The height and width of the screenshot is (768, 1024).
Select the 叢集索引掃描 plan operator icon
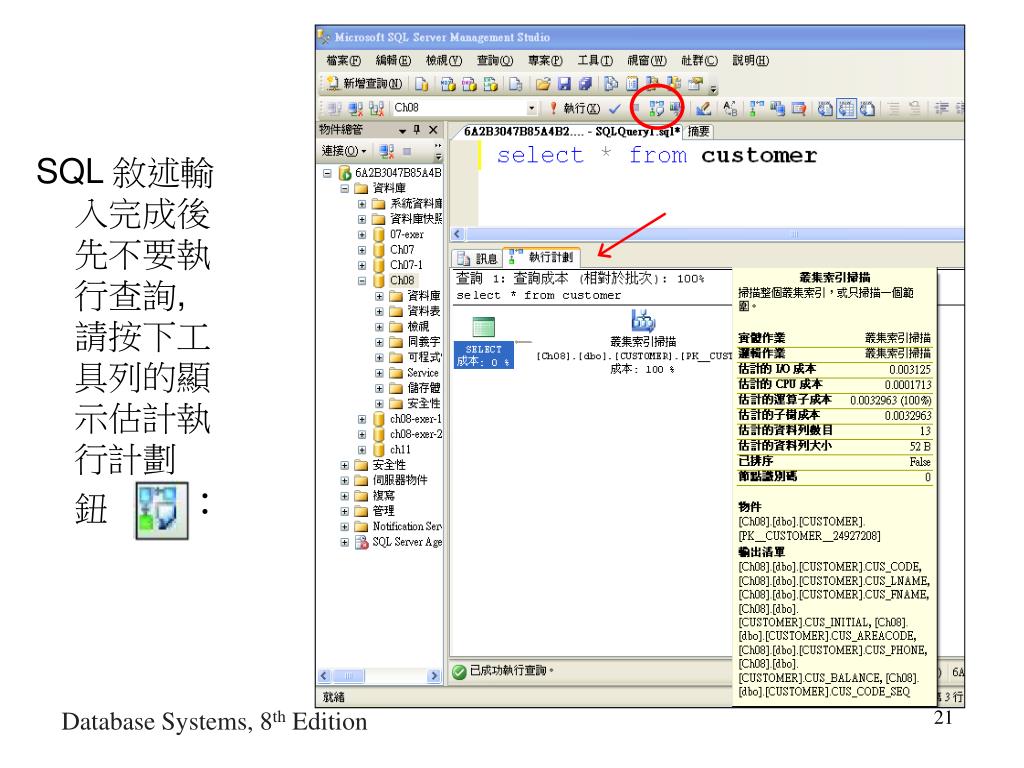click(643, 320)
